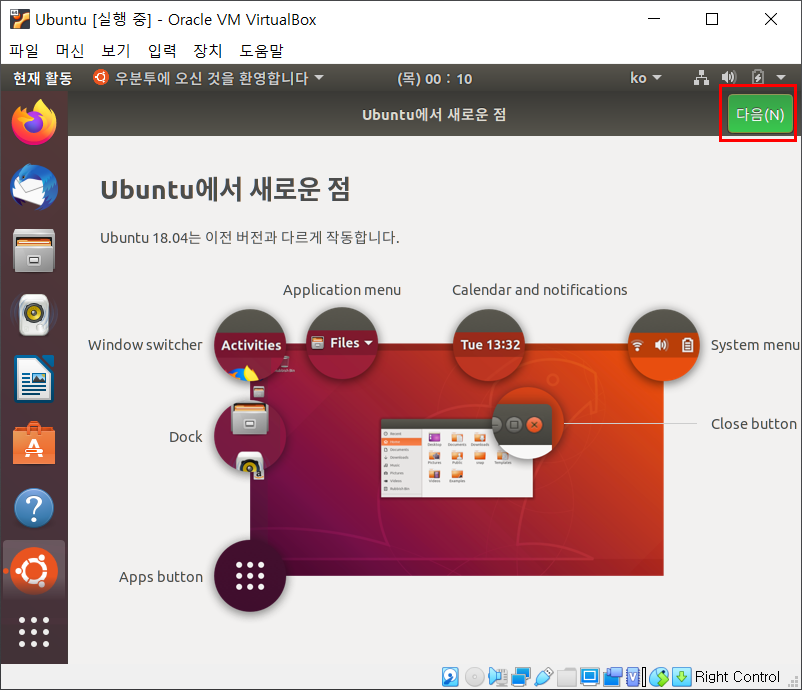802x690 pixels.
Task: Click the network wired icon in top bar
Action: tap(701, 78)
